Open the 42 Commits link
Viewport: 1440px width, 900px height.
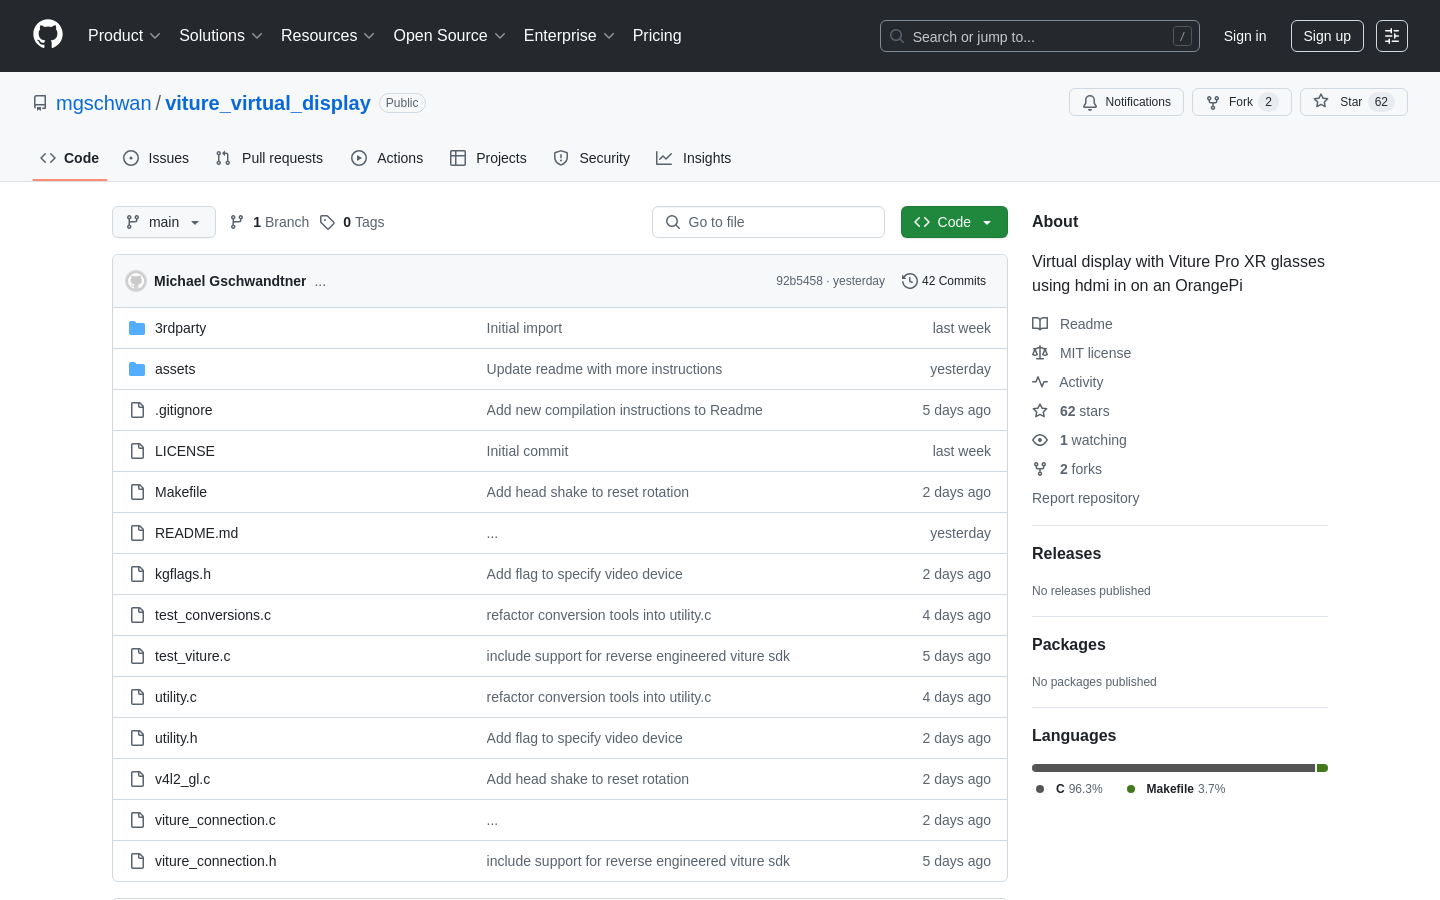(x=944, y=281)
